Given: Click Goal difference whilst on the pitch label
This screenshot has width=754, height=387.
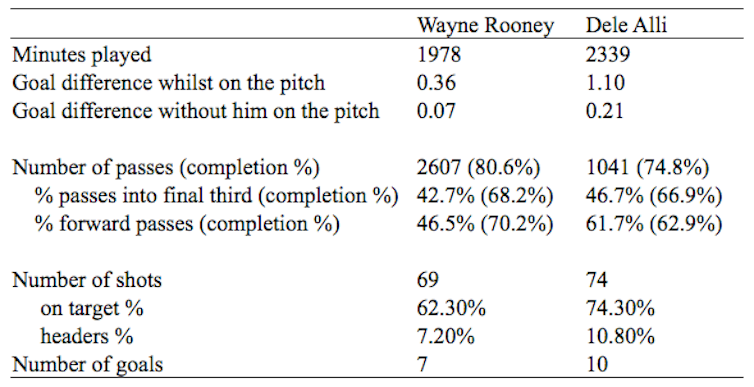Looking at the screenshot, I should click(x=169, y=83).
